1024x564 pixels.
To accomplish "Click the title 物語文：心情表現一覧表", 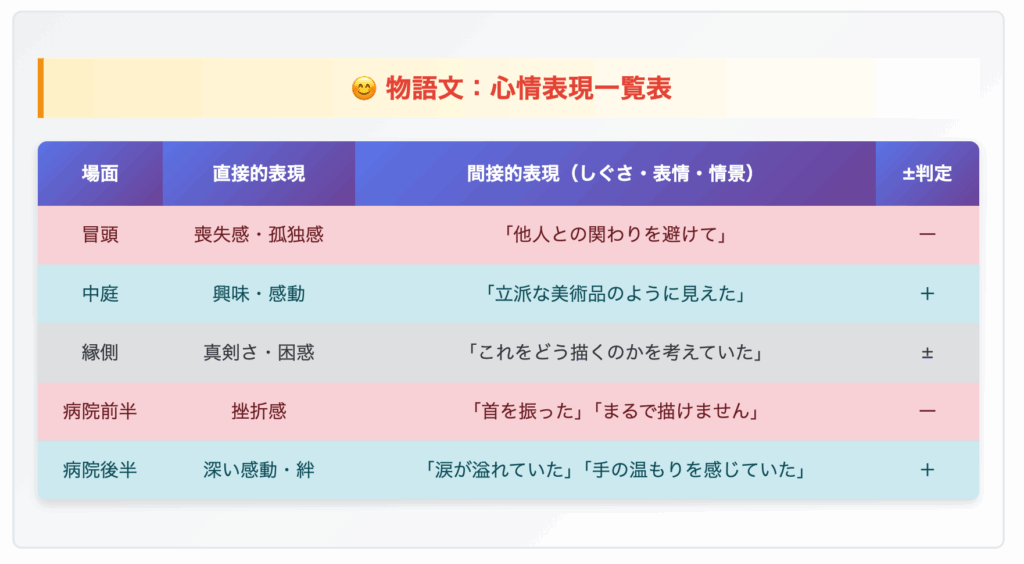I will [528, 88].
